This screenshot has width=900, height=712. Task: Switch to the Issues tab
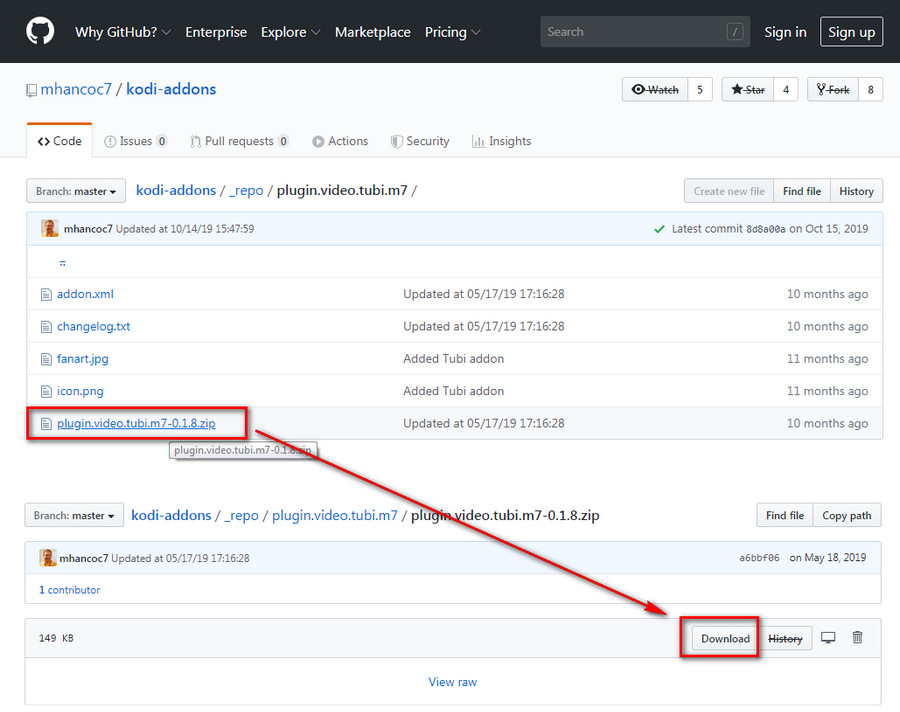coord(135,141)
